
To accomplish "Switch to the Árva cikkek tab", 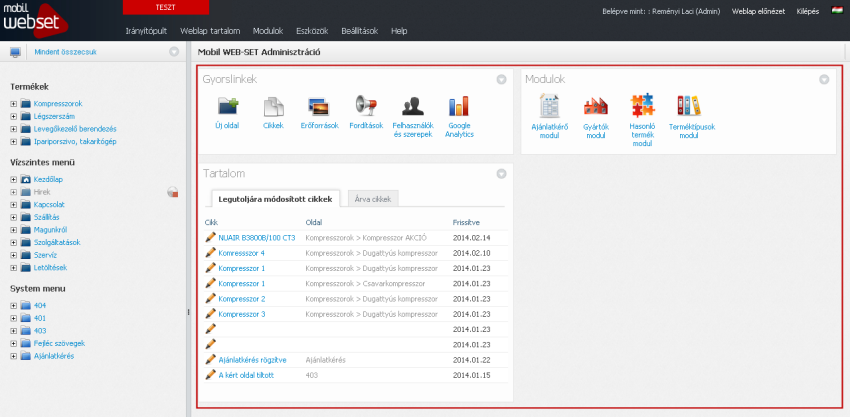I will [x=373, y=199].
